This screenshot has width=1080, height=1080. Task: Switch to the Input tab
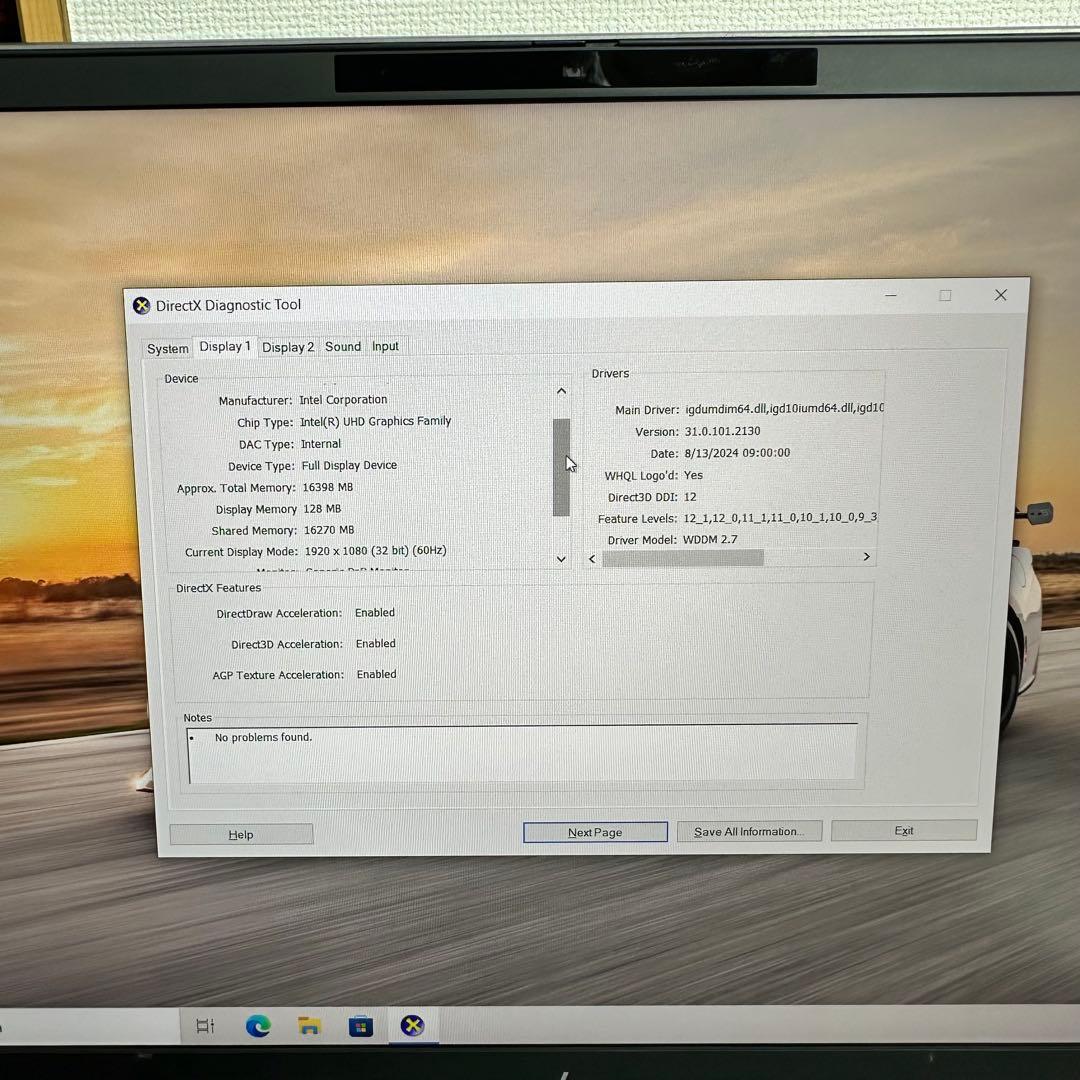(x=385, y=345)
